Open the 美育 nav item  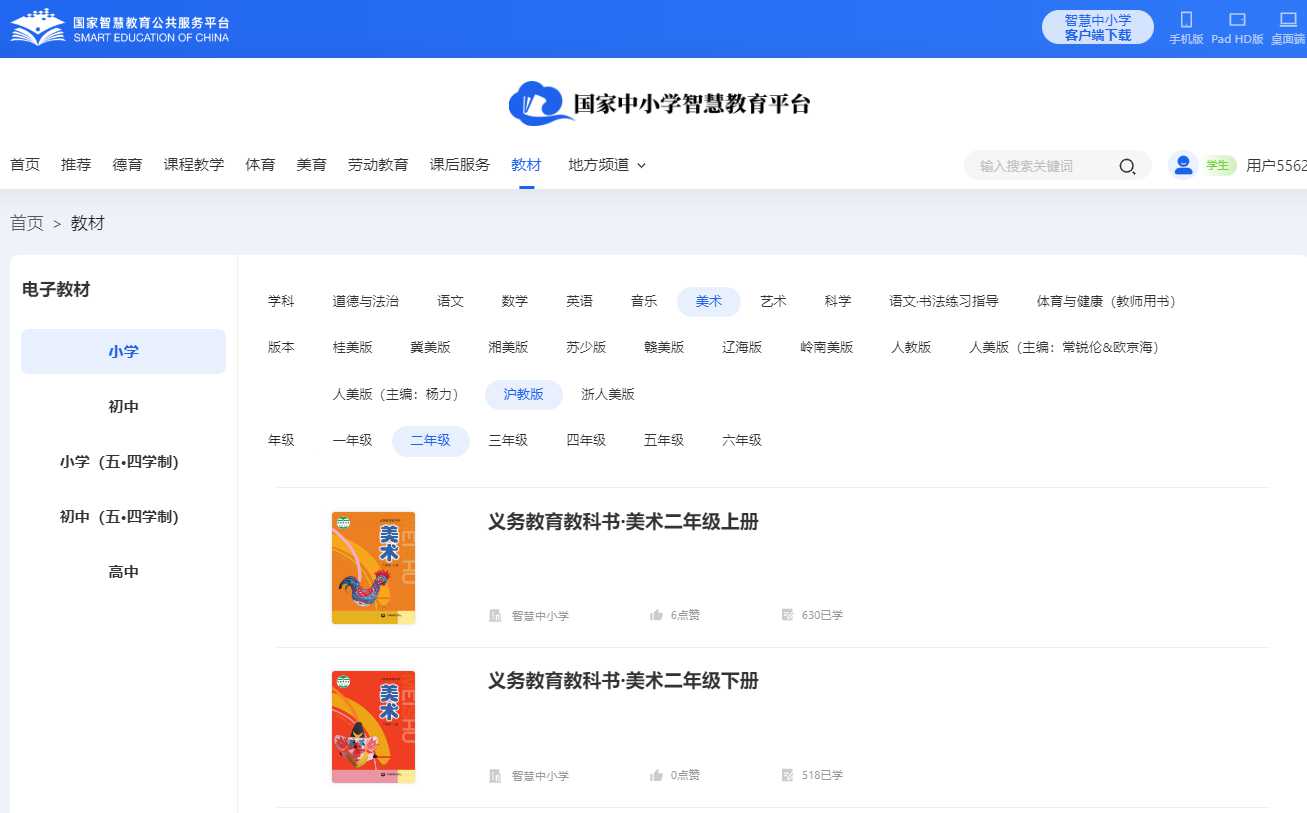coord(311,165)
